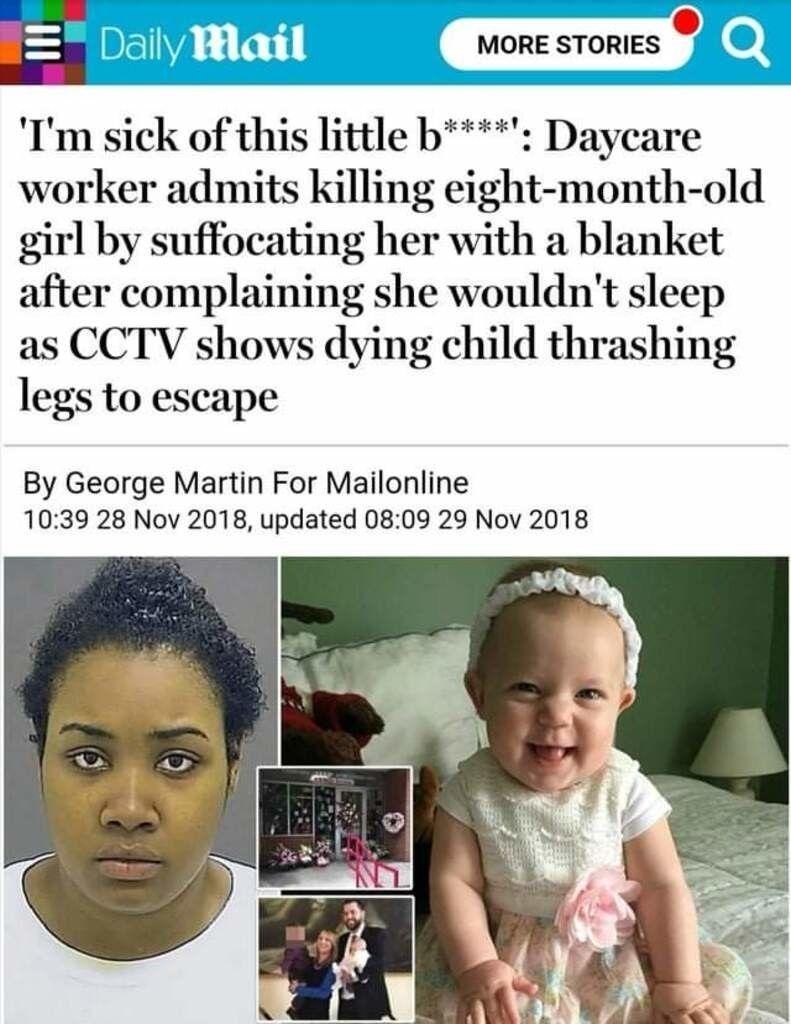Open the MORE STORIES button
Image resolution: width=791 pixels, height=1024 pixels.
click(568, 44)
